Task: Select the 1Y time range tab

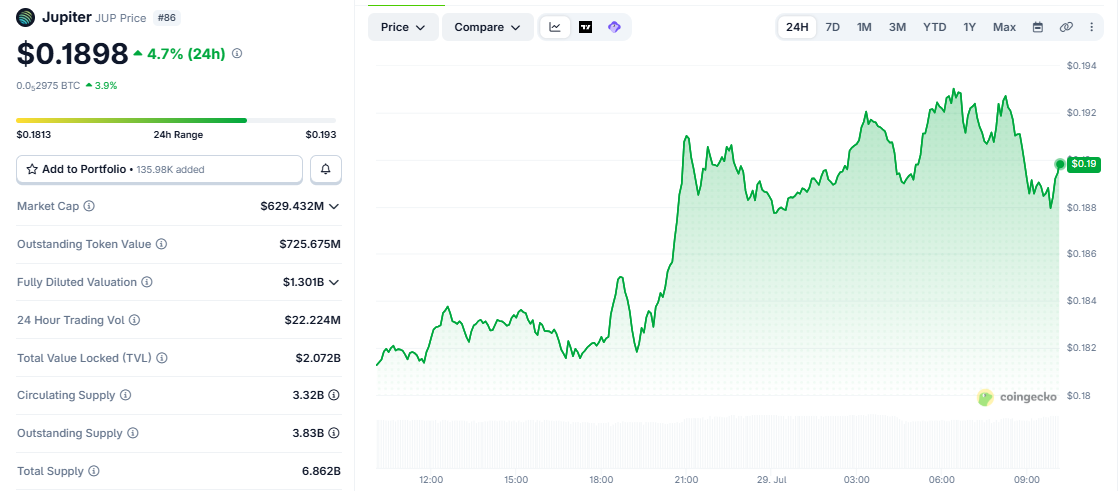Action: point(969,27)
